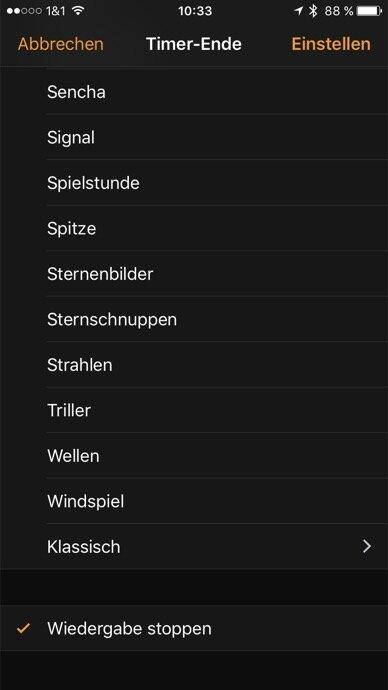Tap the Wi-Fi signal icon
This screenshot has height=690, width=388.
tap(78, 11)
